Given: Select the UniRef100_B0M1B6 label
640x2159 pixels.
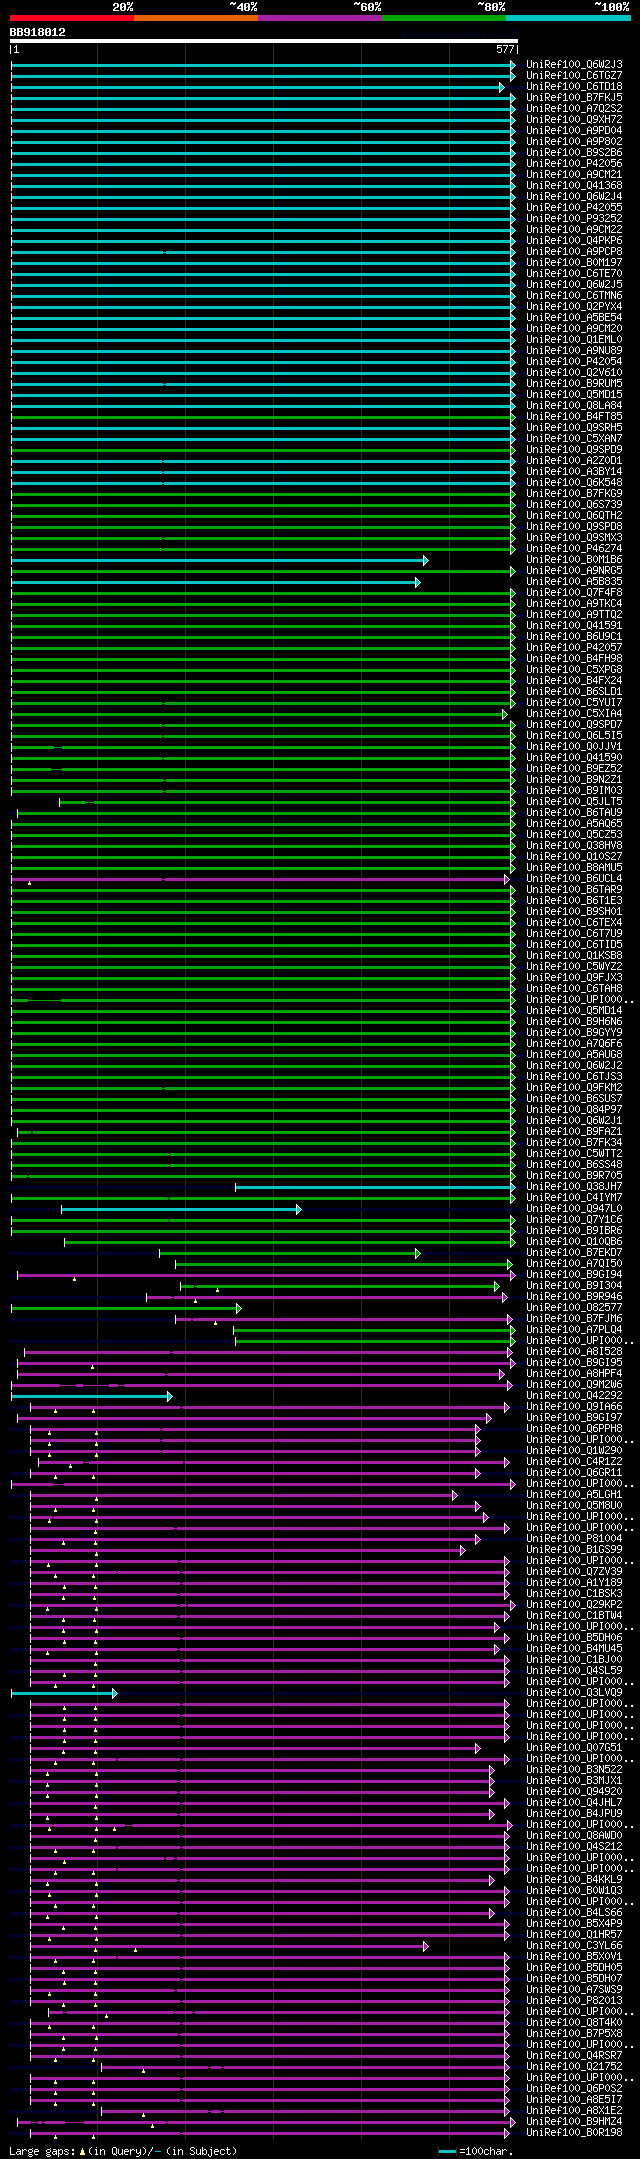Looking at the screenshot, I should (x=574, y=559).
